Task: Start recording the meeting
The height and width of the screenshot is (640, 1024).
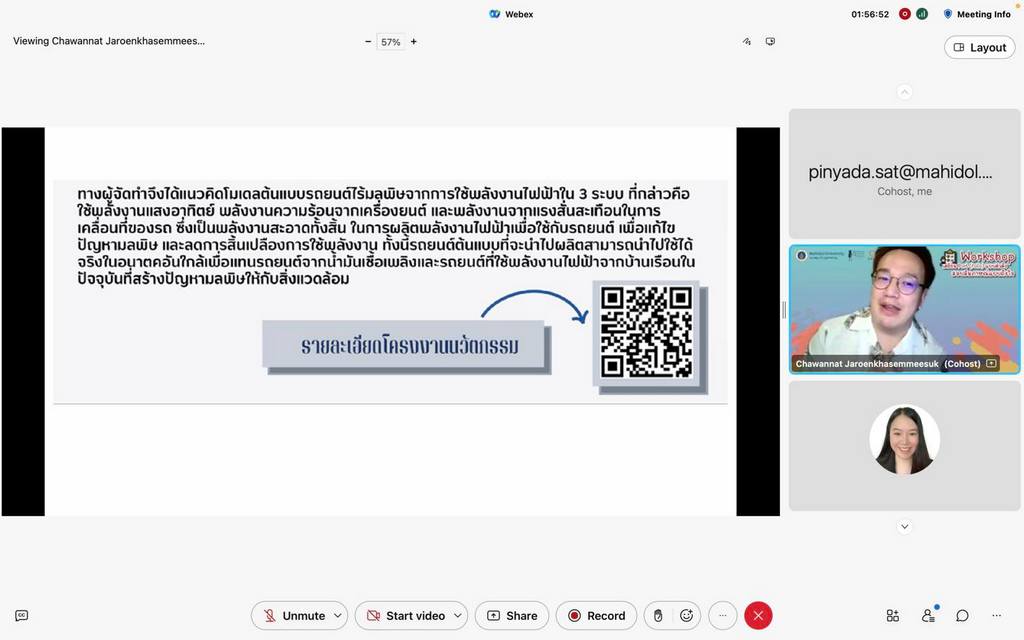Action: 596,616
